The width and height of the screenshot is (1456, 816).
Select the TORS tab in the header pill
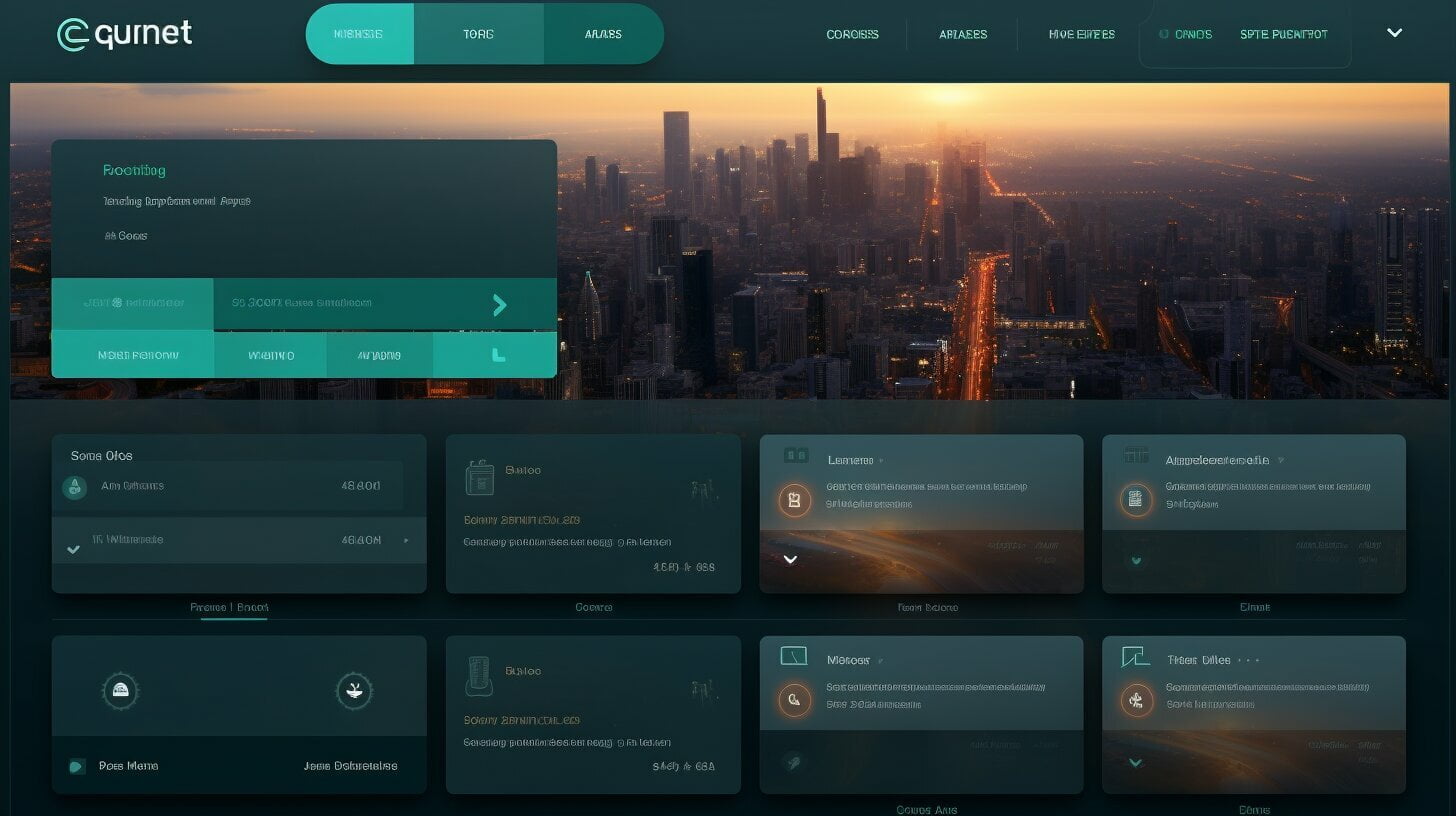pyautogui.click(x=478, y=34)
